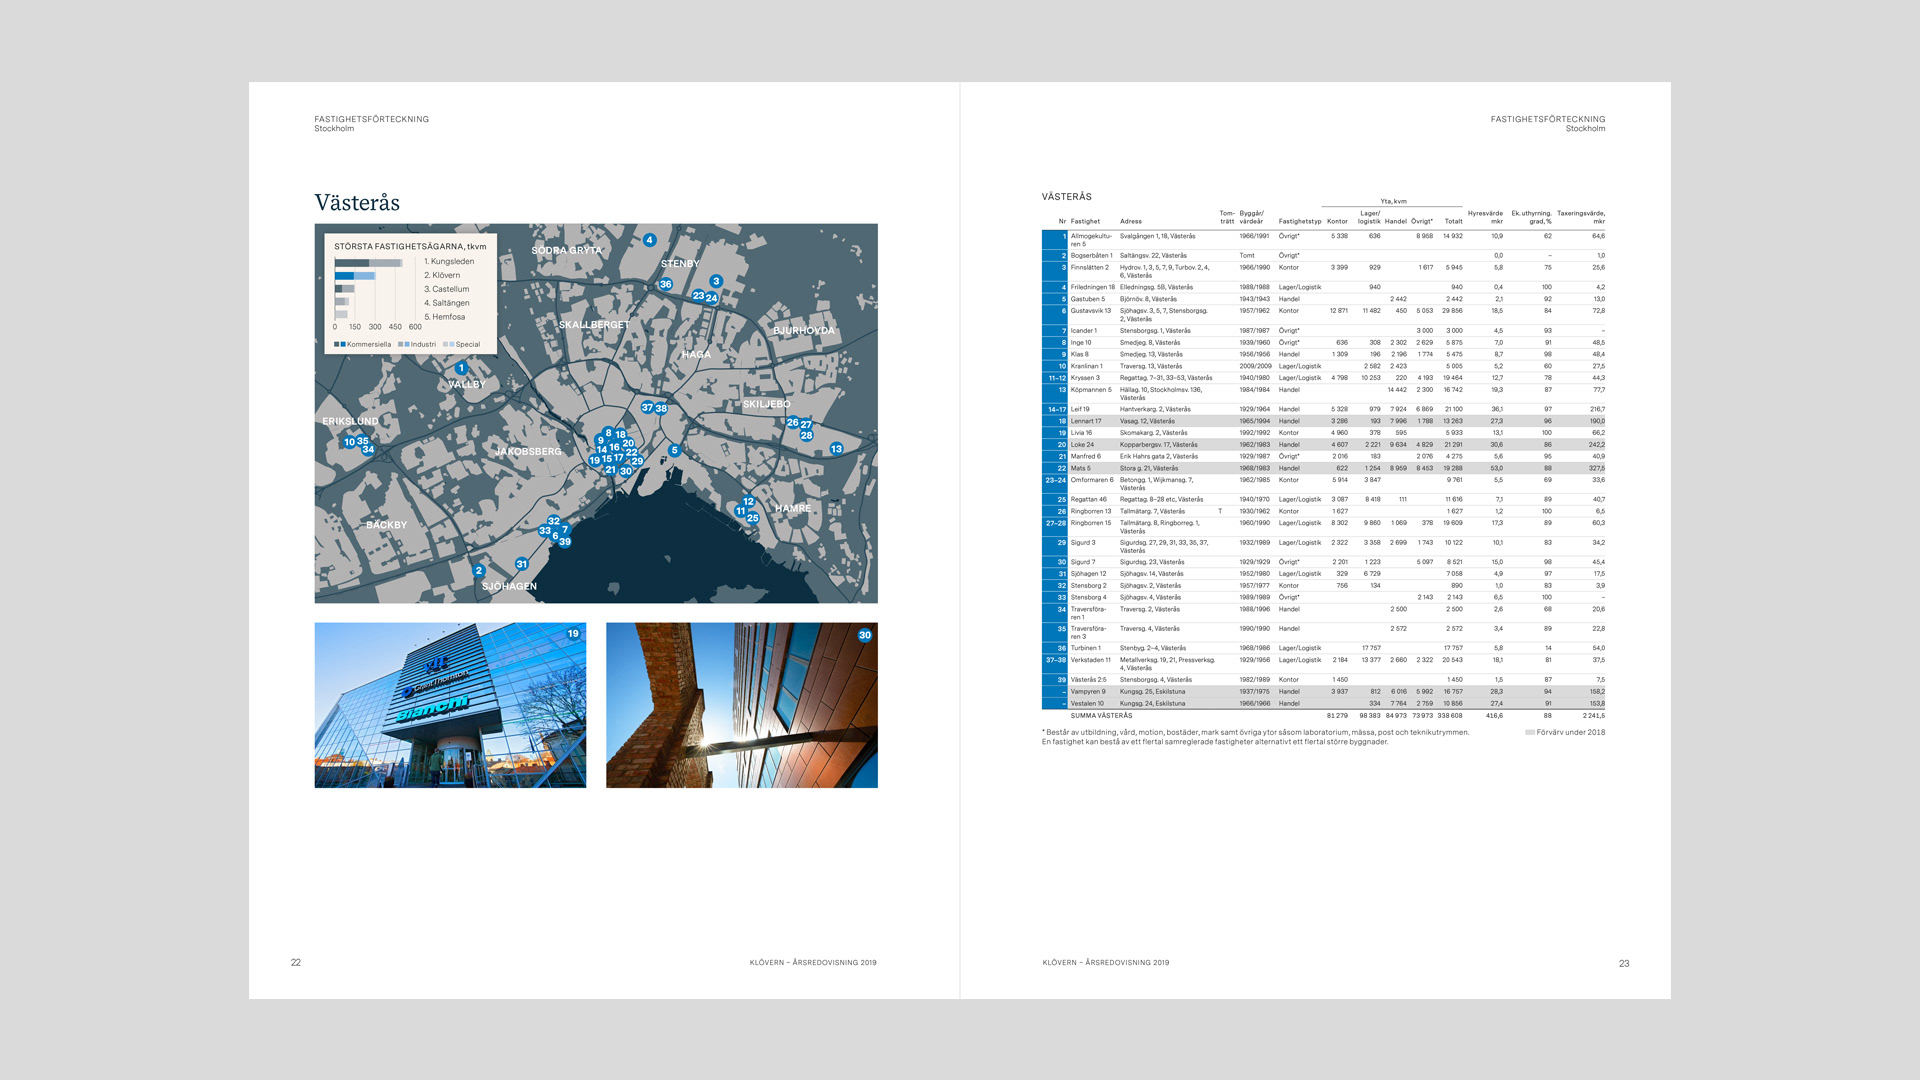This screenshot has width=1920, height=1080.
Task: Click the Fastighetstyp column header
Action: [x=1300, y=222]
